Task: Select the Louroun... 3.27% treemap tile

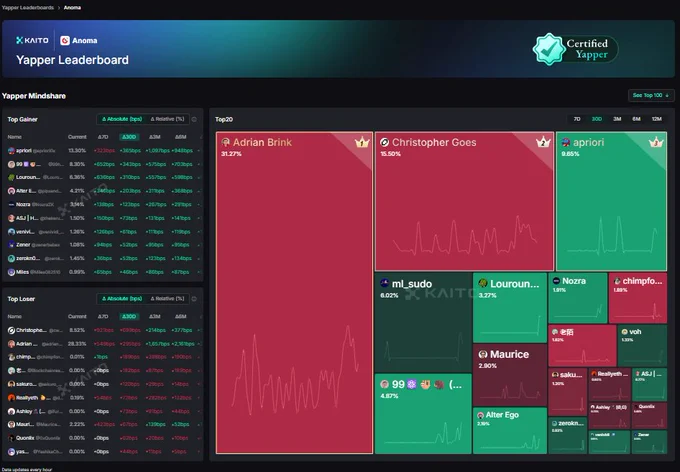Action: [x=510, y=308]
